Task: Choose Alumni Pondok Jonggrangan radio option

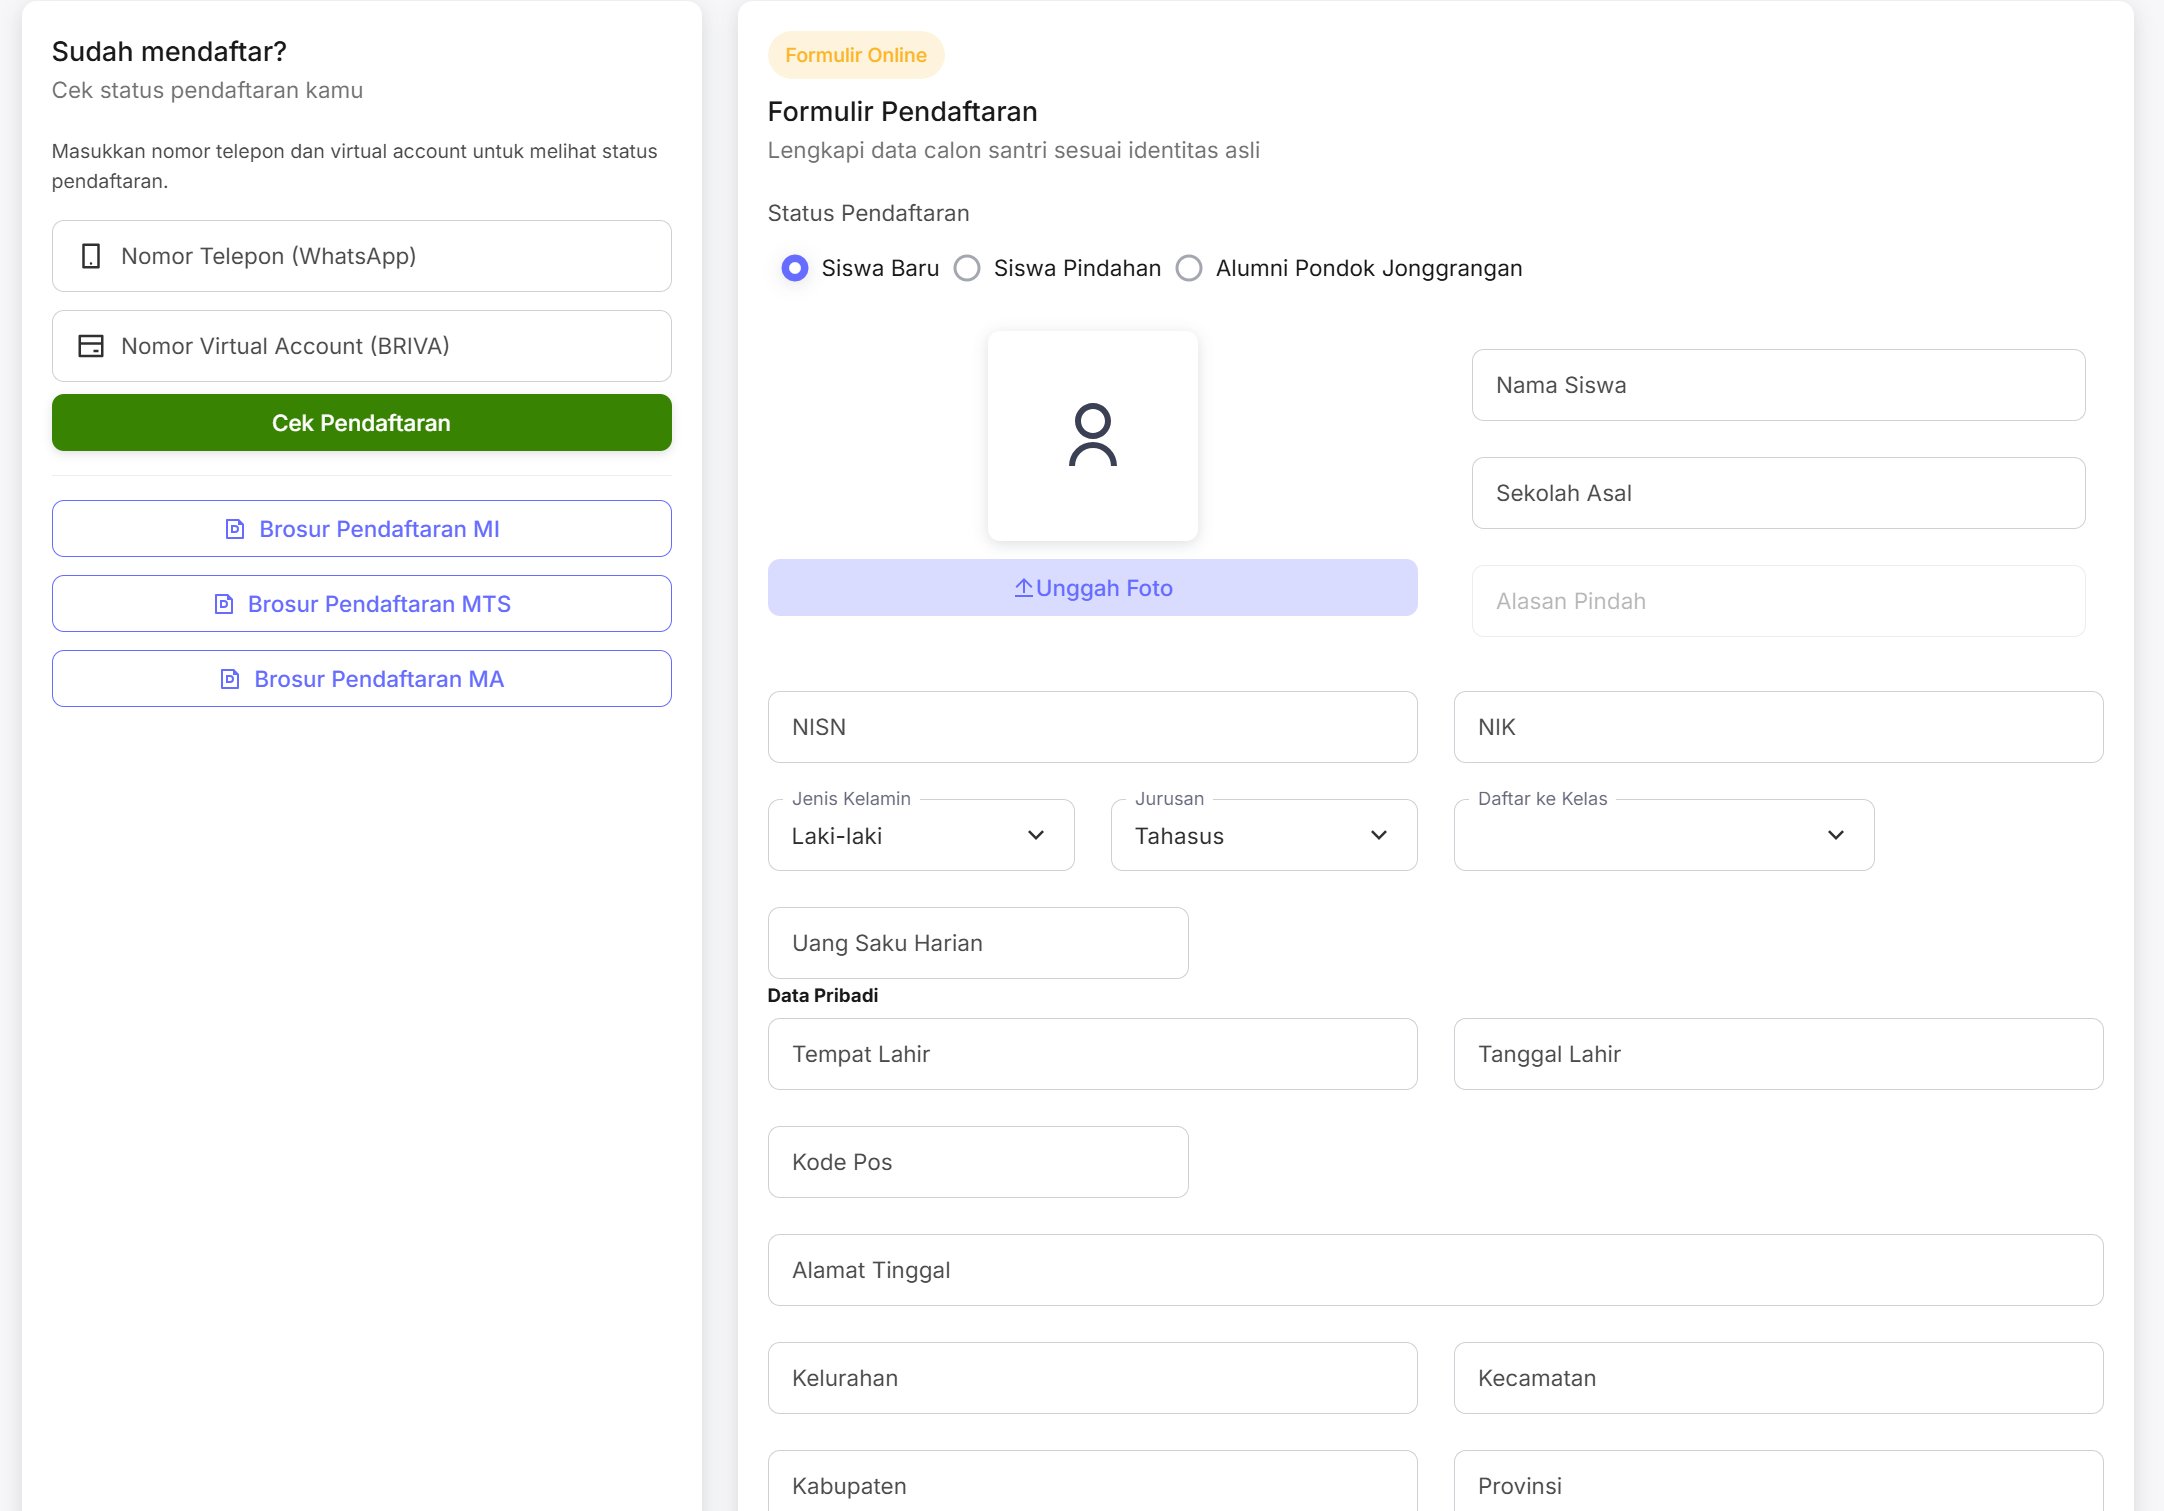Action: click(1189, 268)
